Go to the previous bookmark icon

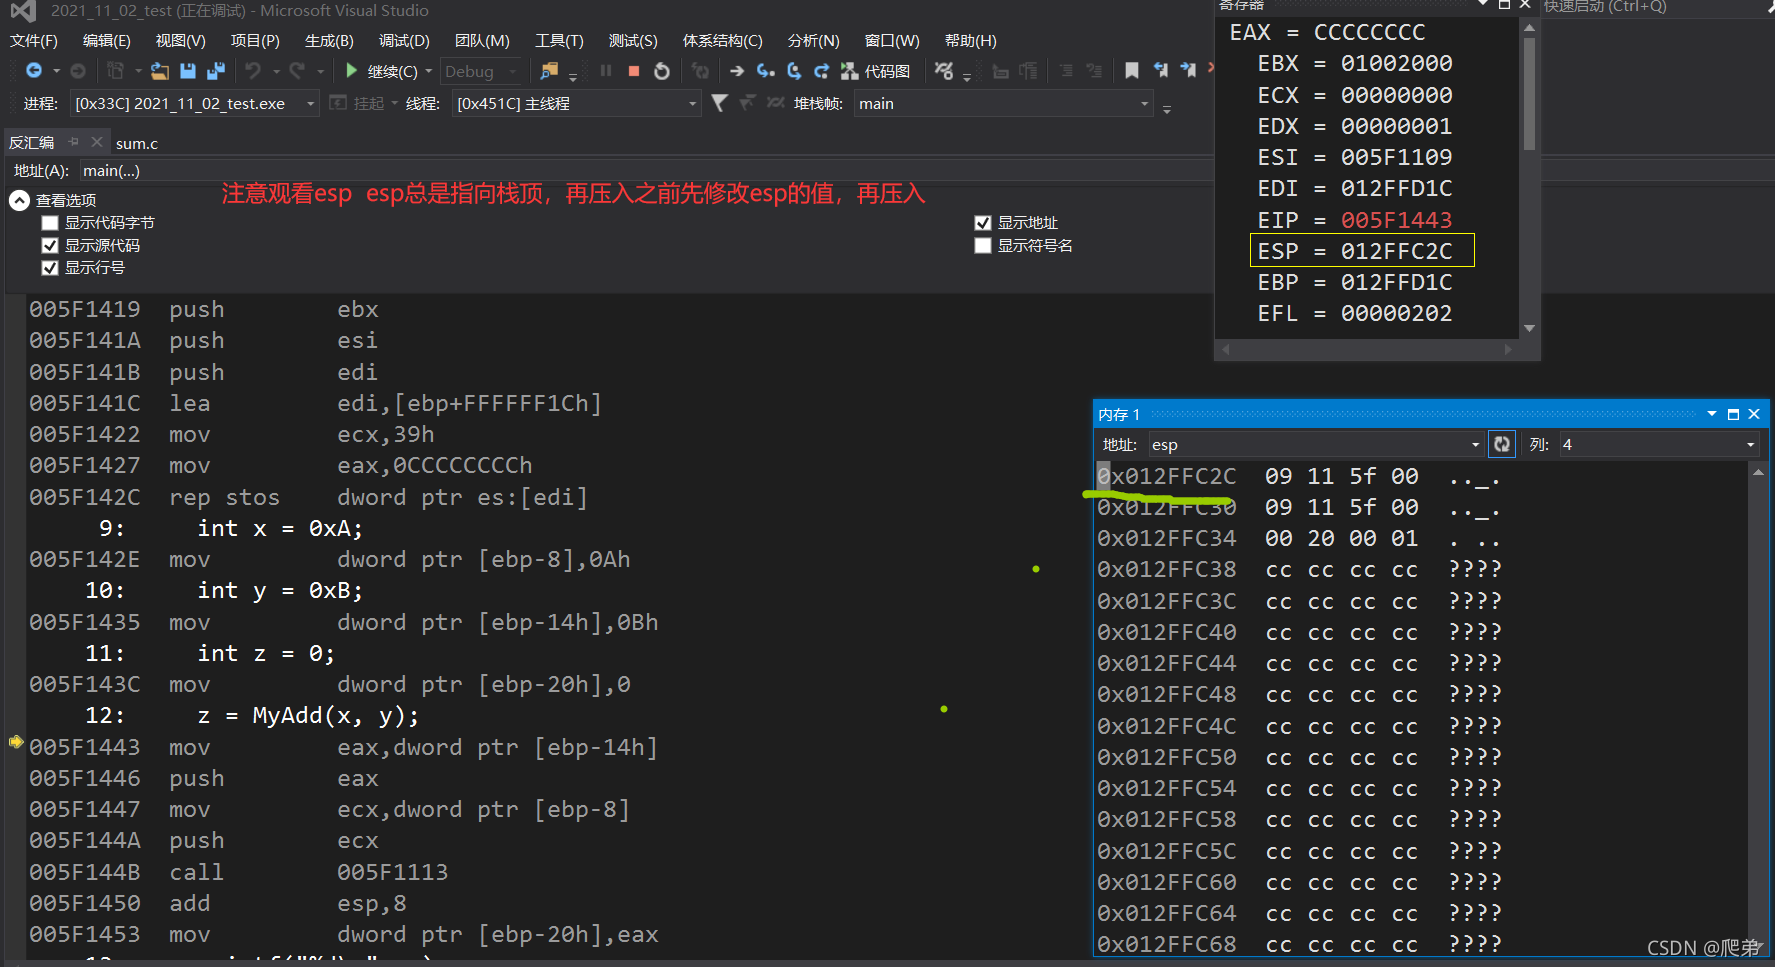pyautogui.click(x=1160, y=71)
